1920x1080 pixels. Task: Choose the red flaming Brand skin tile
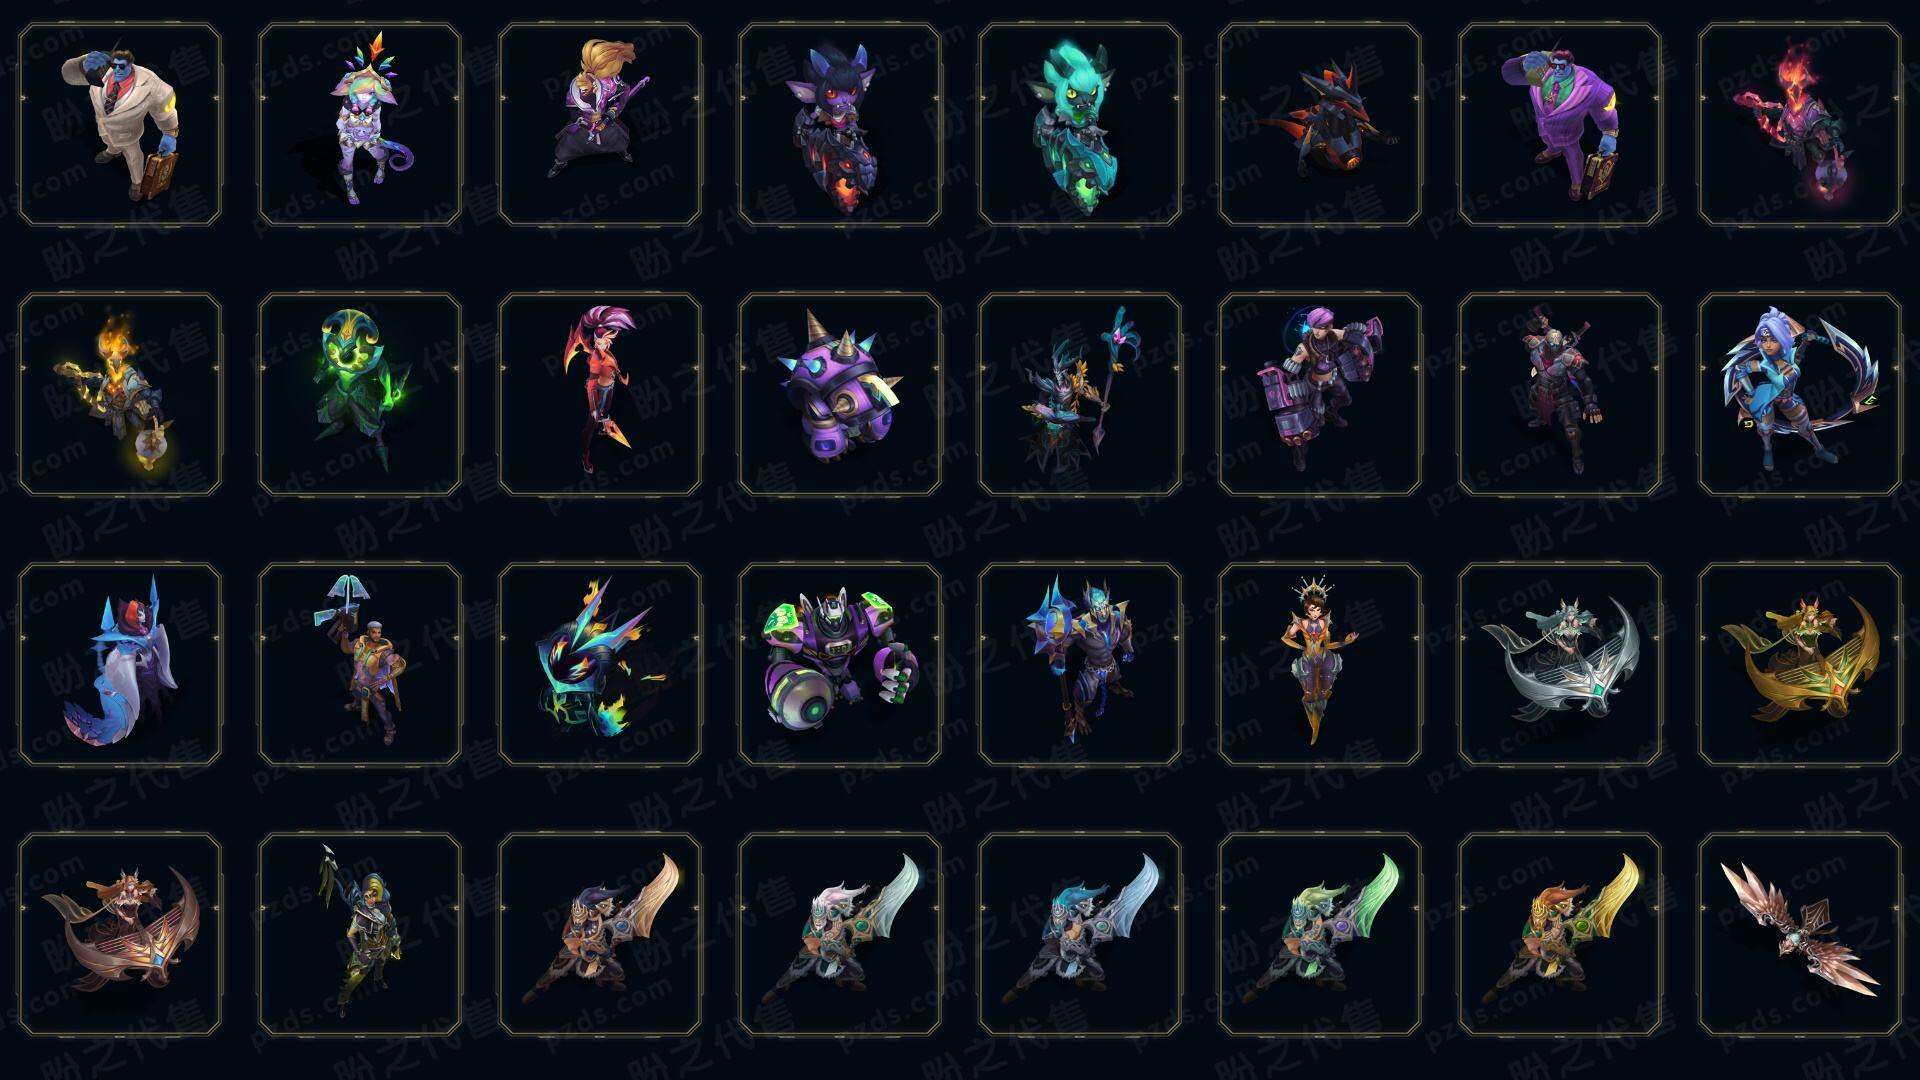tap(1800, 125)
